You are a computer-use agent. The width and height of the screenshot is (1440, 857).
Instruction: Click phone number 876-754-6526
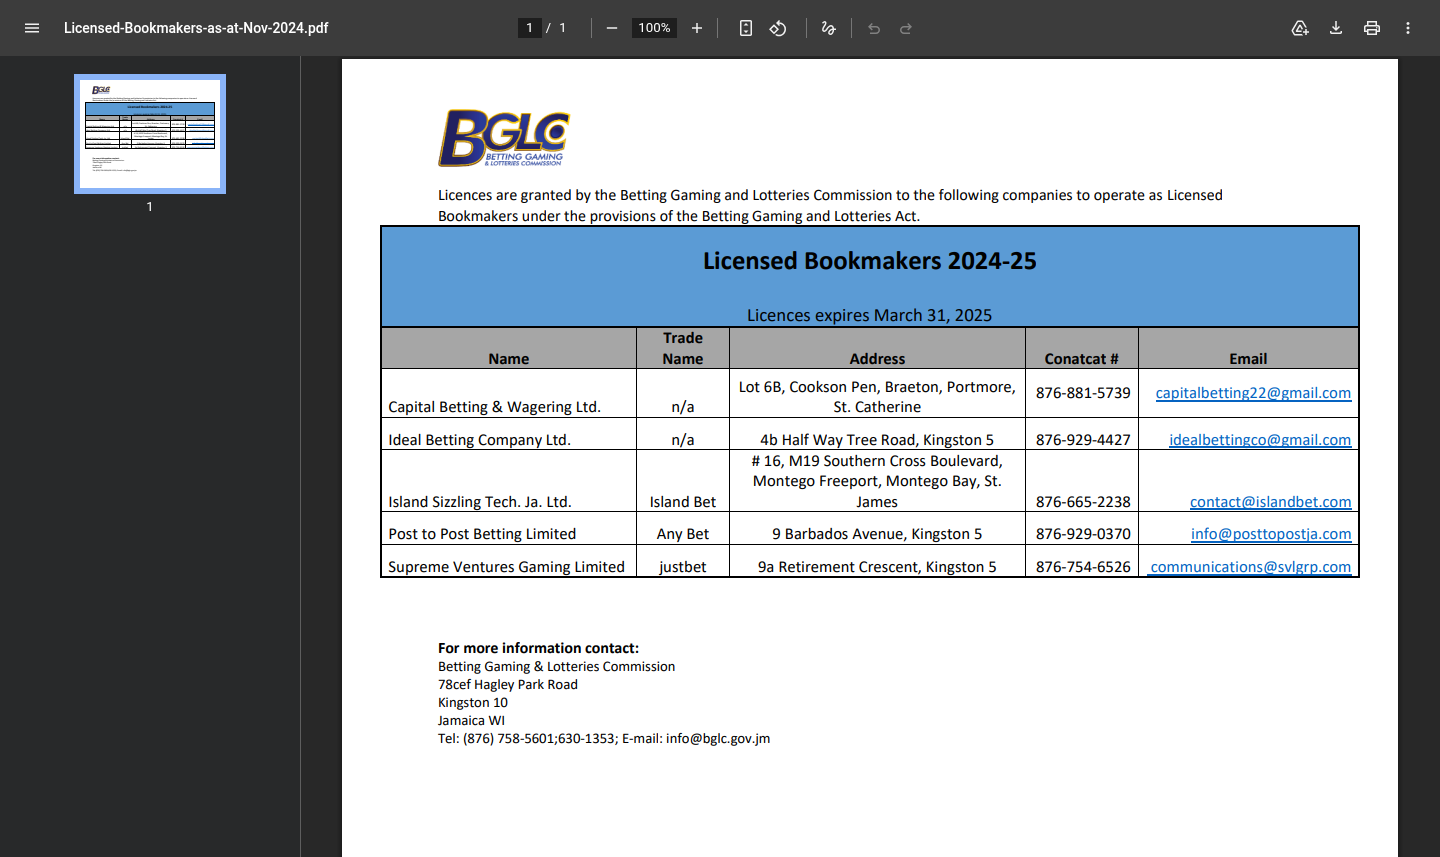coord(1083,567)
